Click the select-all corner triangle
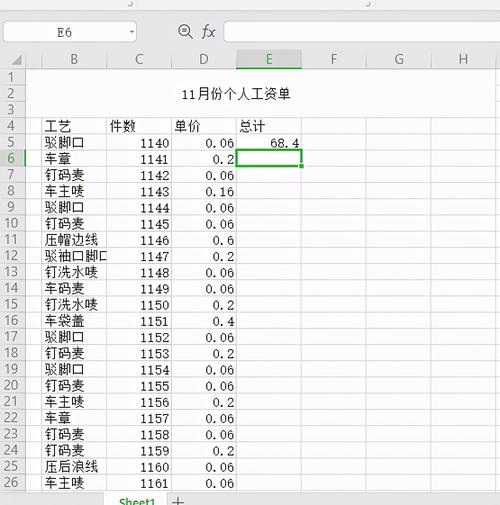The height and width of the screenshot is (505, 500). 16,60
